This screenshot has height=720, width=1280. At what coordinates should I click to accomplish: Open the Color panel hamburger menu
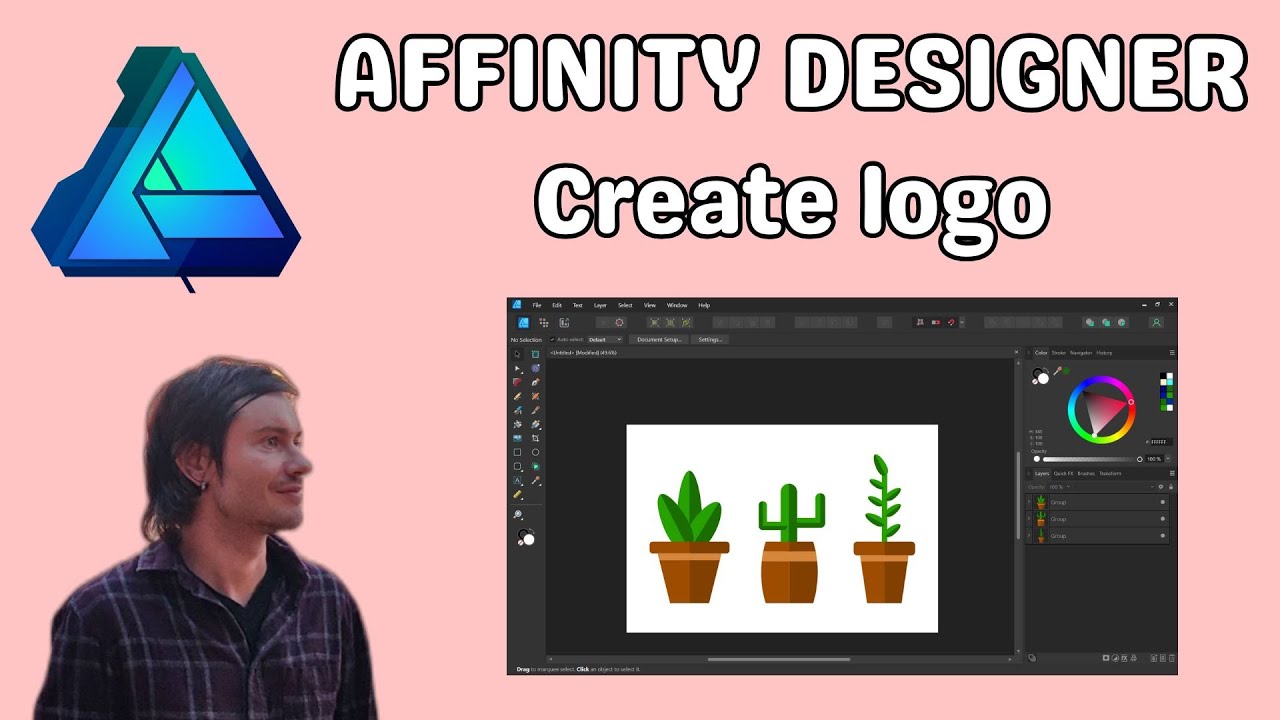point(1172,353)
